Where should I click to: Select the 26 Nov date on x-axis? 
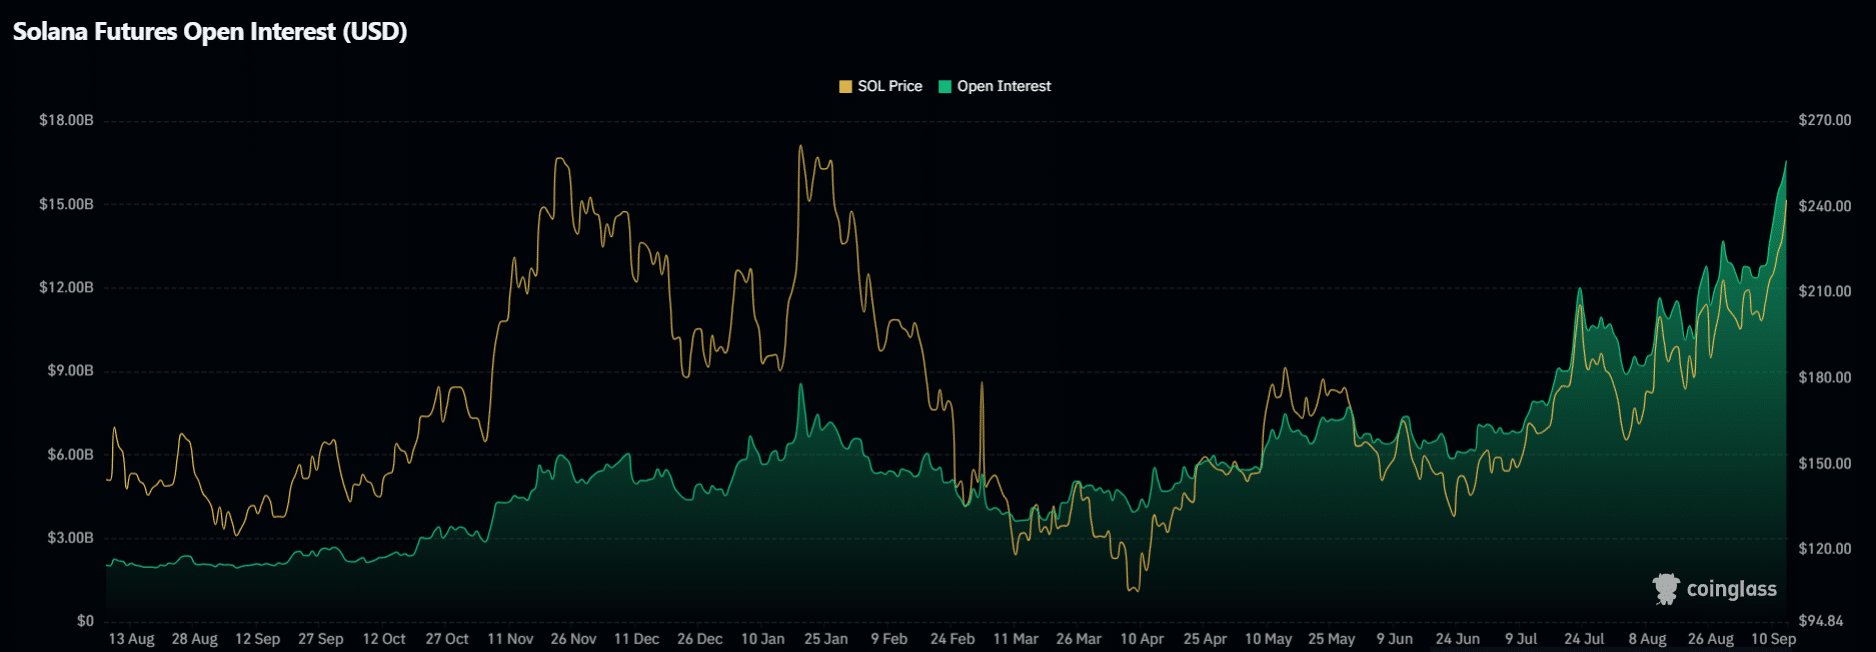(x=573, y=639)
